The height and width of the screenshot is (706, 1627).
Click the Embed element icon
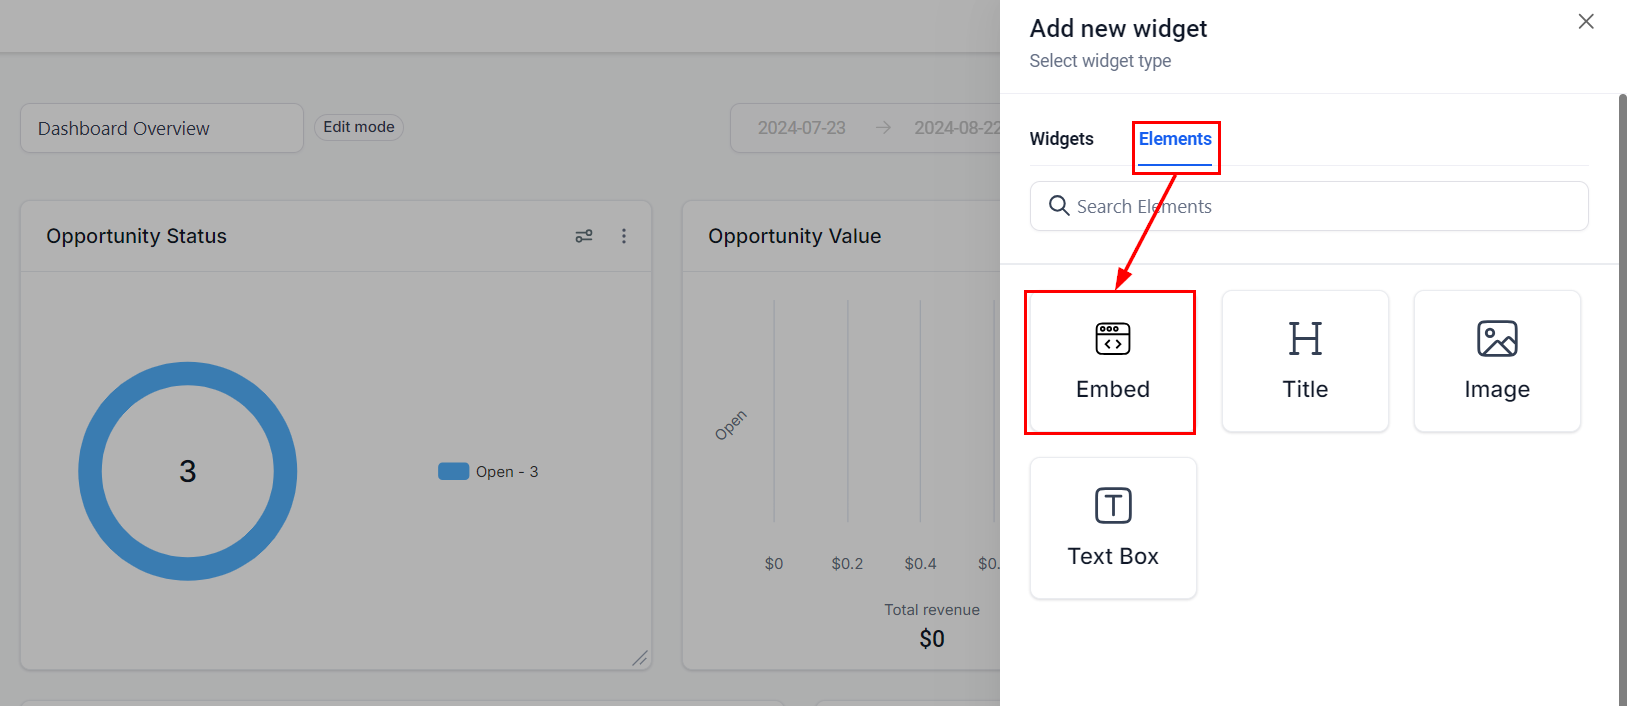(x=1112, y=339)
